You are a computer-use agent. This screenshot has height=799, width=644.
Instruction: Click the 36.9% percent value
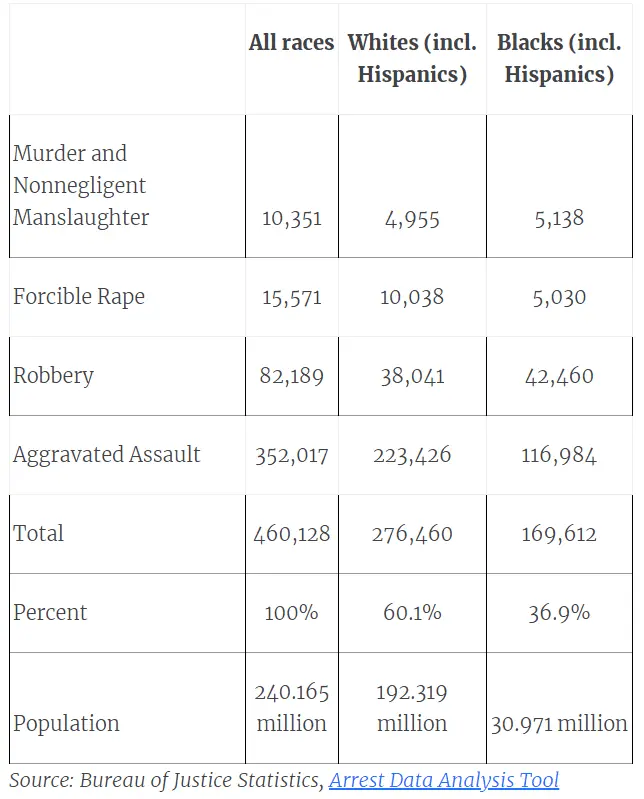(559, 613)
